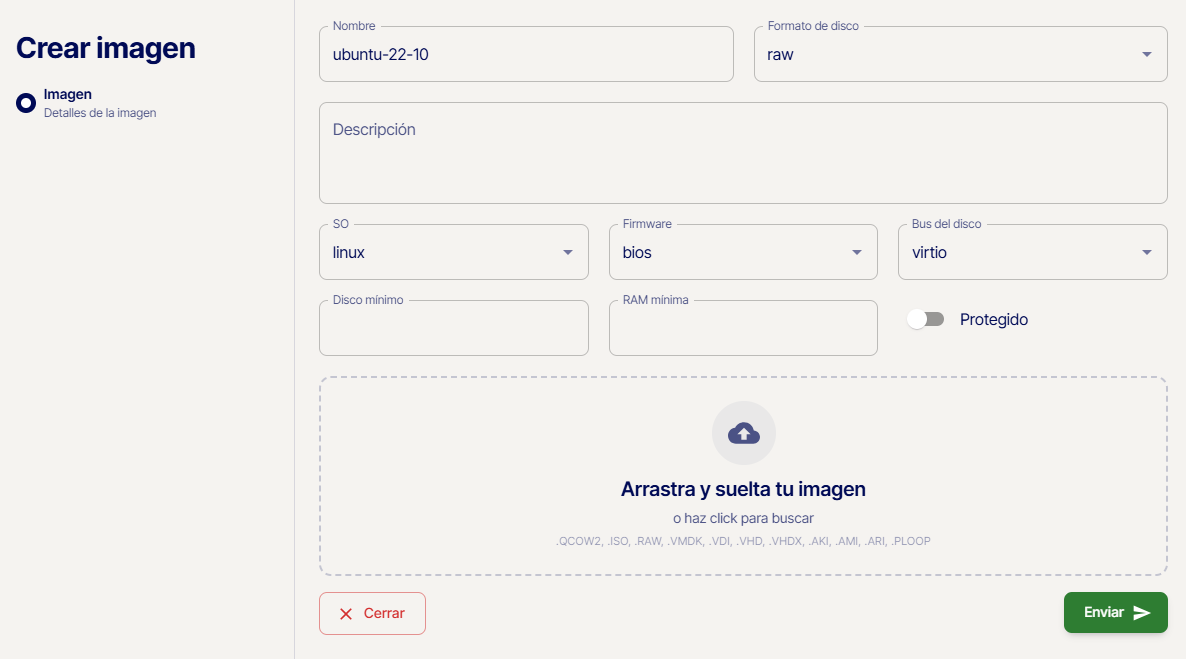Open the firmware selector showing bios
The height and width of the screenshot is (659, 1186).
click(743, 252)
